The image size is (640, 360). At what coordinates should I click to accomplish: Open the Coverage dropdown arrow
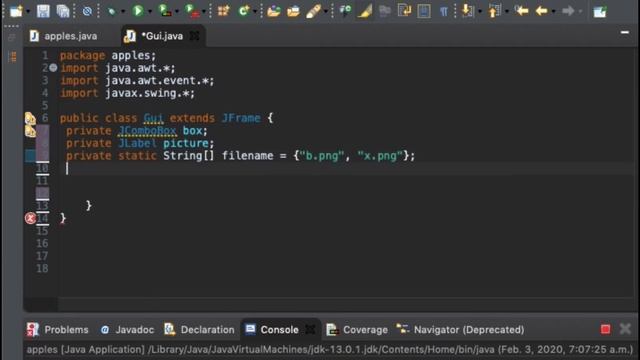[177, 12]
